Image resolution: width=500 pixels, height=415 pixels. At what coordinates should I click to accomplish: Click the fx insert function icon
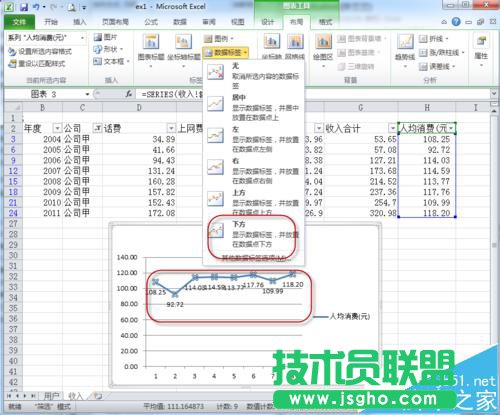tap(129, 94)
